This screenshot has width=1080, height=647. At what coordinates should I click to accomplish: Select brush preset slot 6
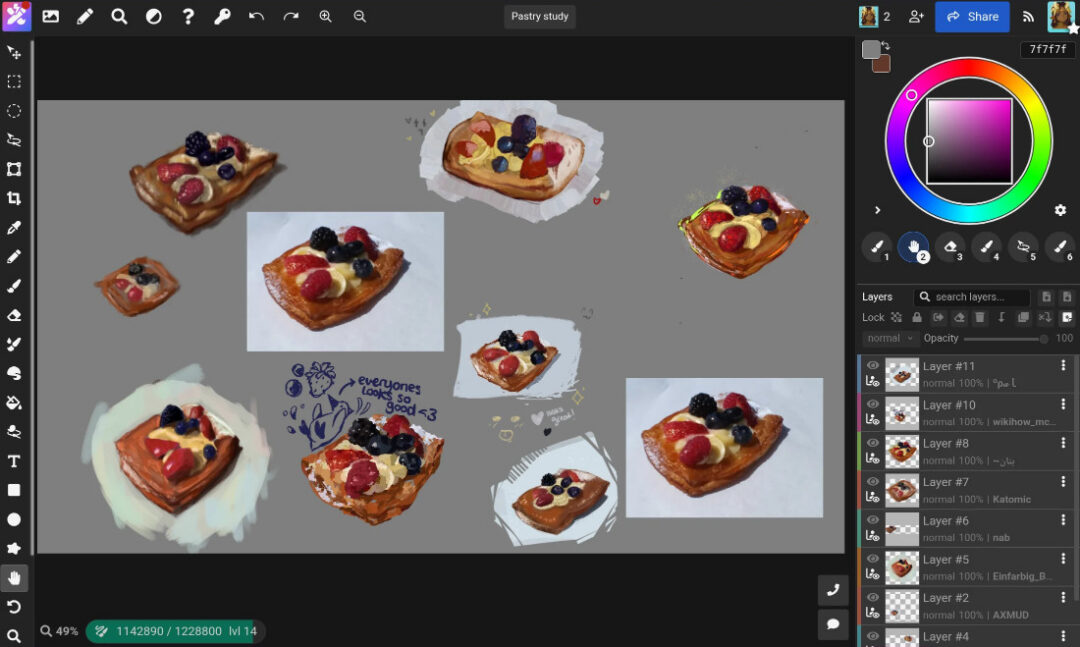point(1060,247)
